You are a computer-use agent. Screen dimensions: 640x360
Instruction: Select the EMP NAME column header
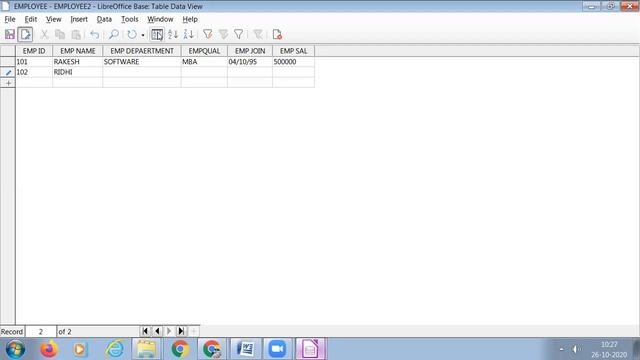coord(78,51)
